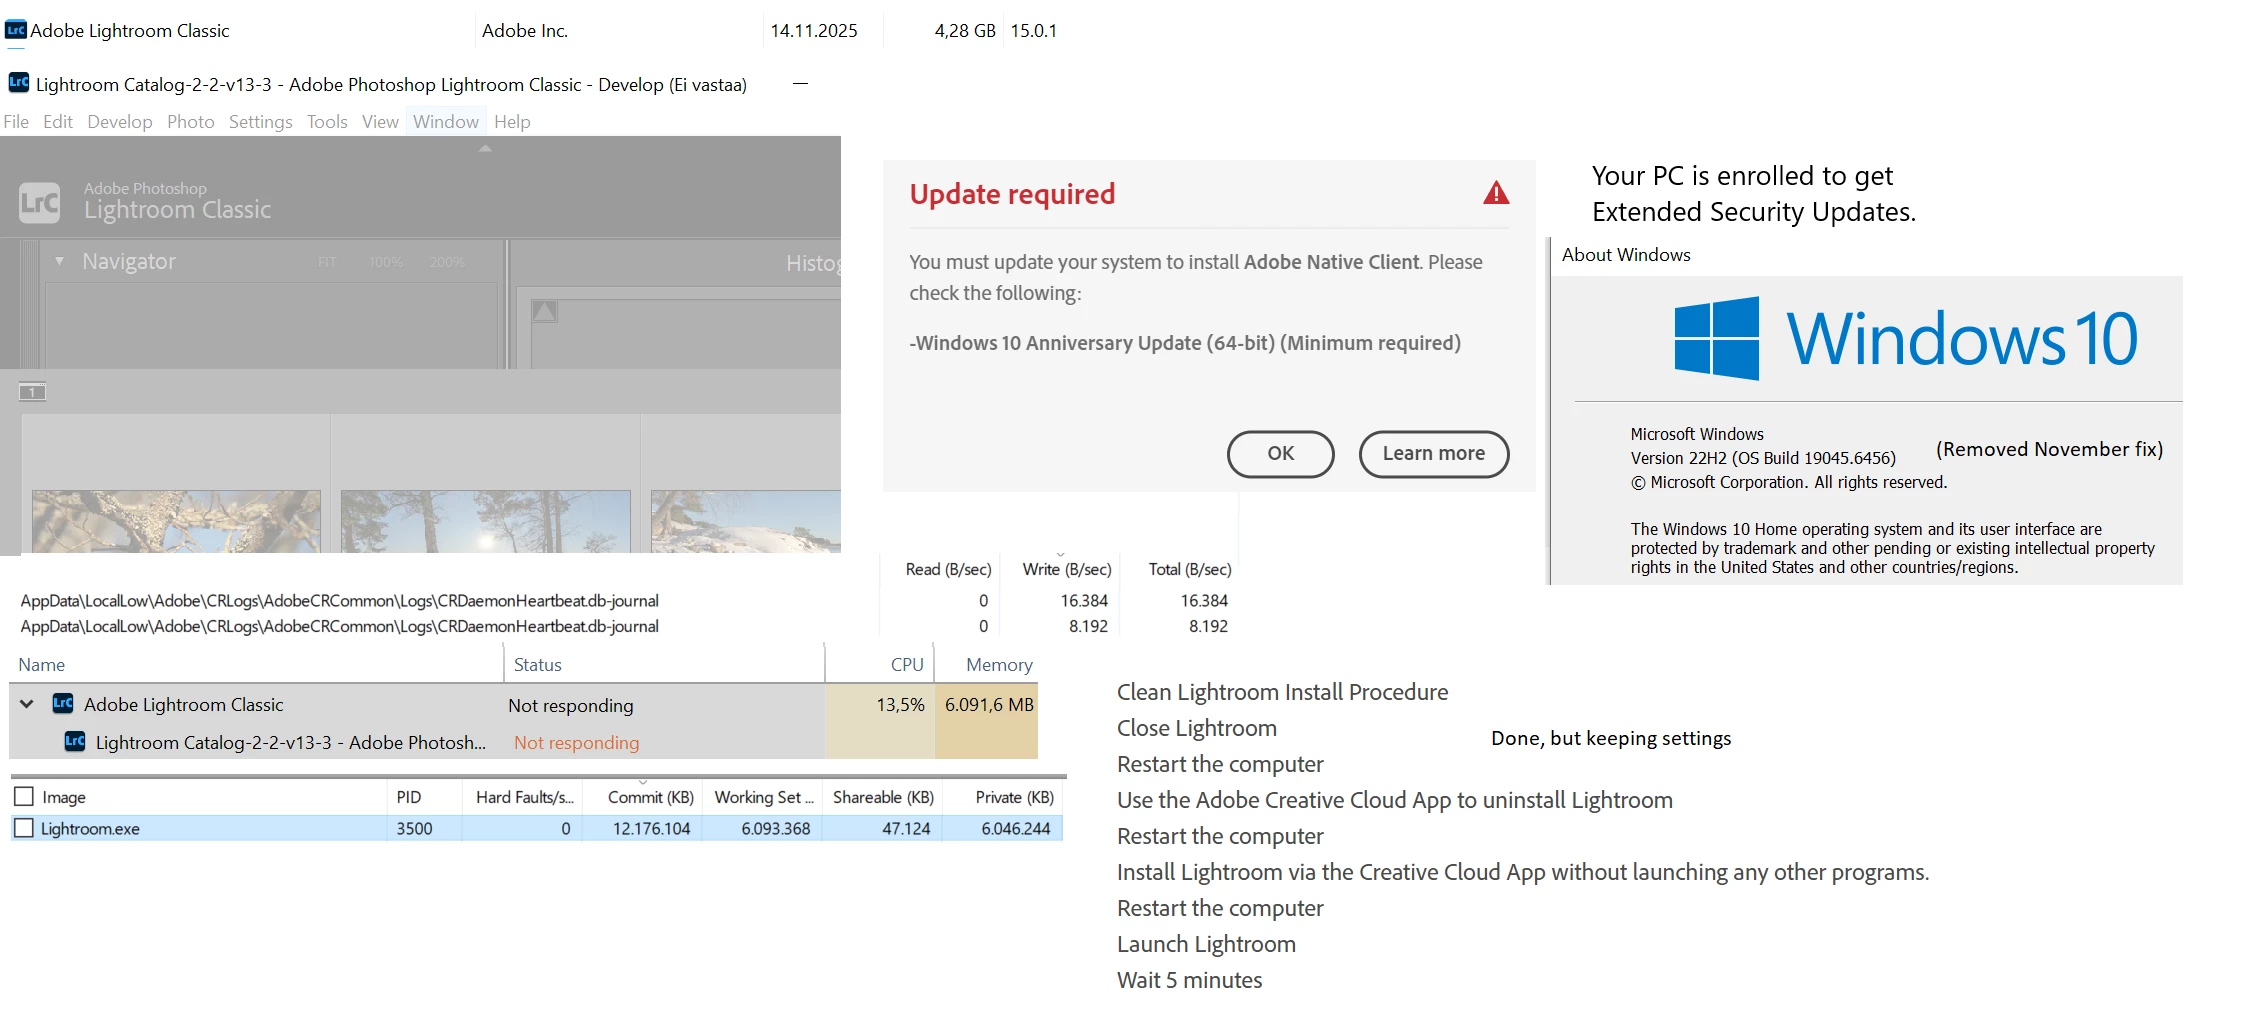The height and width of the screenshot is (1019, 2246).
Task: Open the Develop menu
Action: click(120, 122)
